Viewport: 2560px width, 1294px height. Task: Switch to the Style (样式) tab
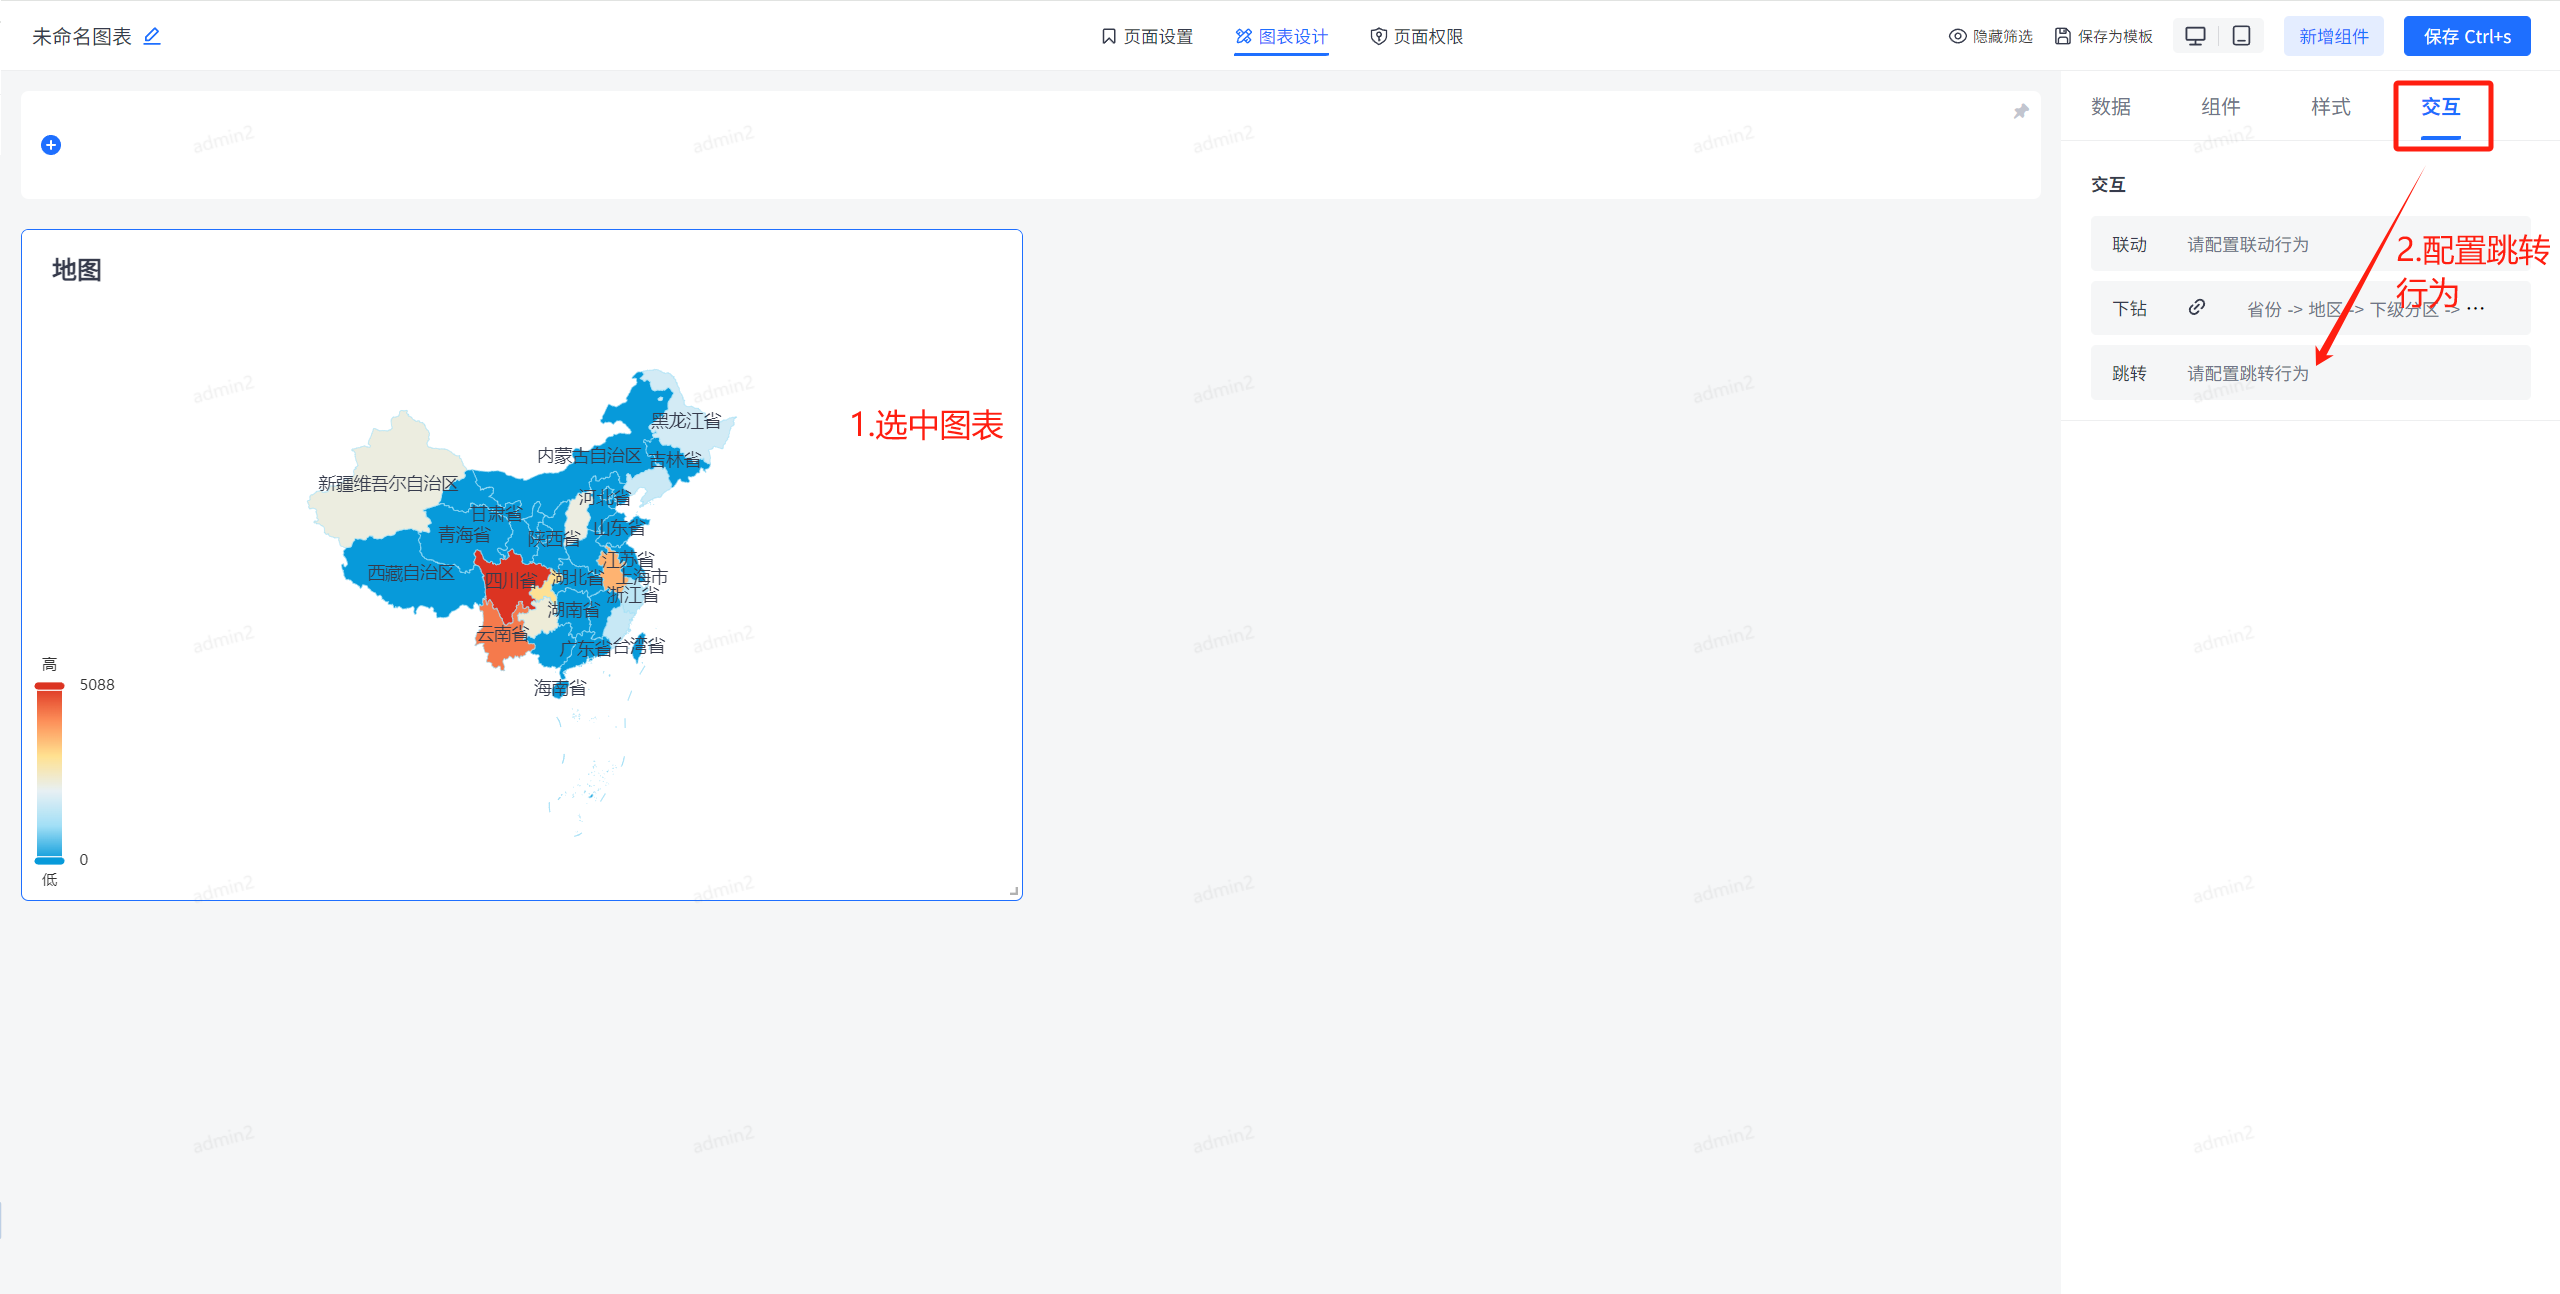click(2330, 107)
